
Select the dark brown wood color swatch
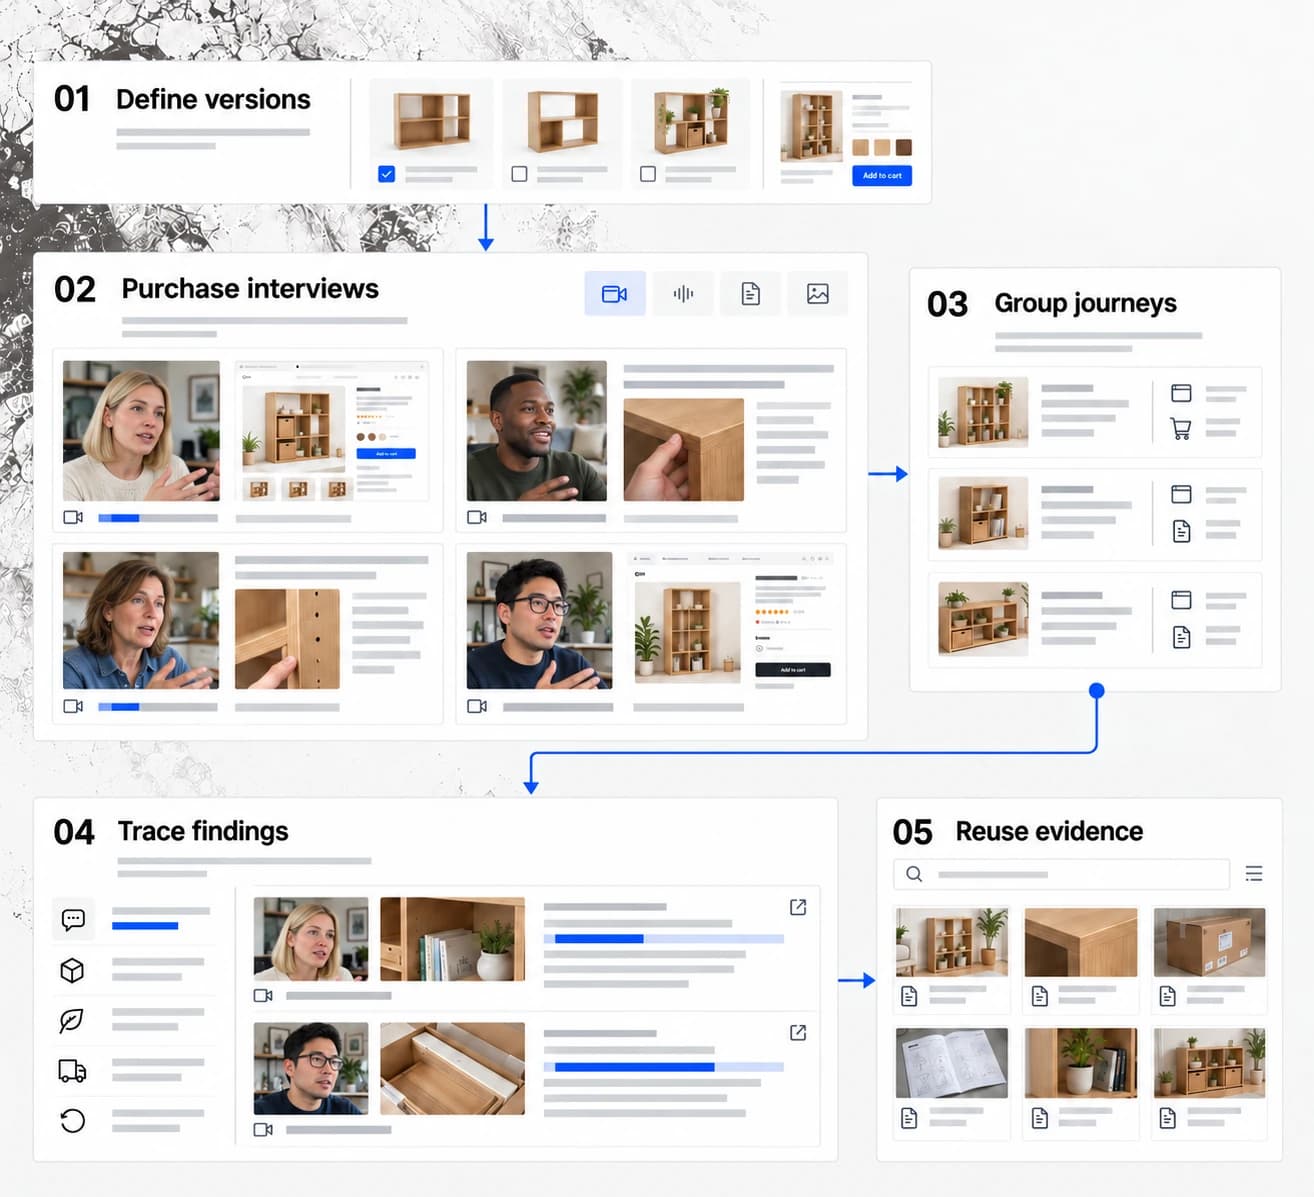pos(904,147)
